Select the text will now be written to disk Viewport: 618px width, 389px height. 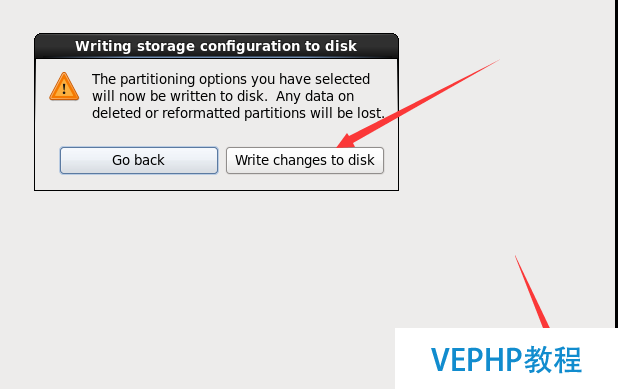tap(180, 96)
